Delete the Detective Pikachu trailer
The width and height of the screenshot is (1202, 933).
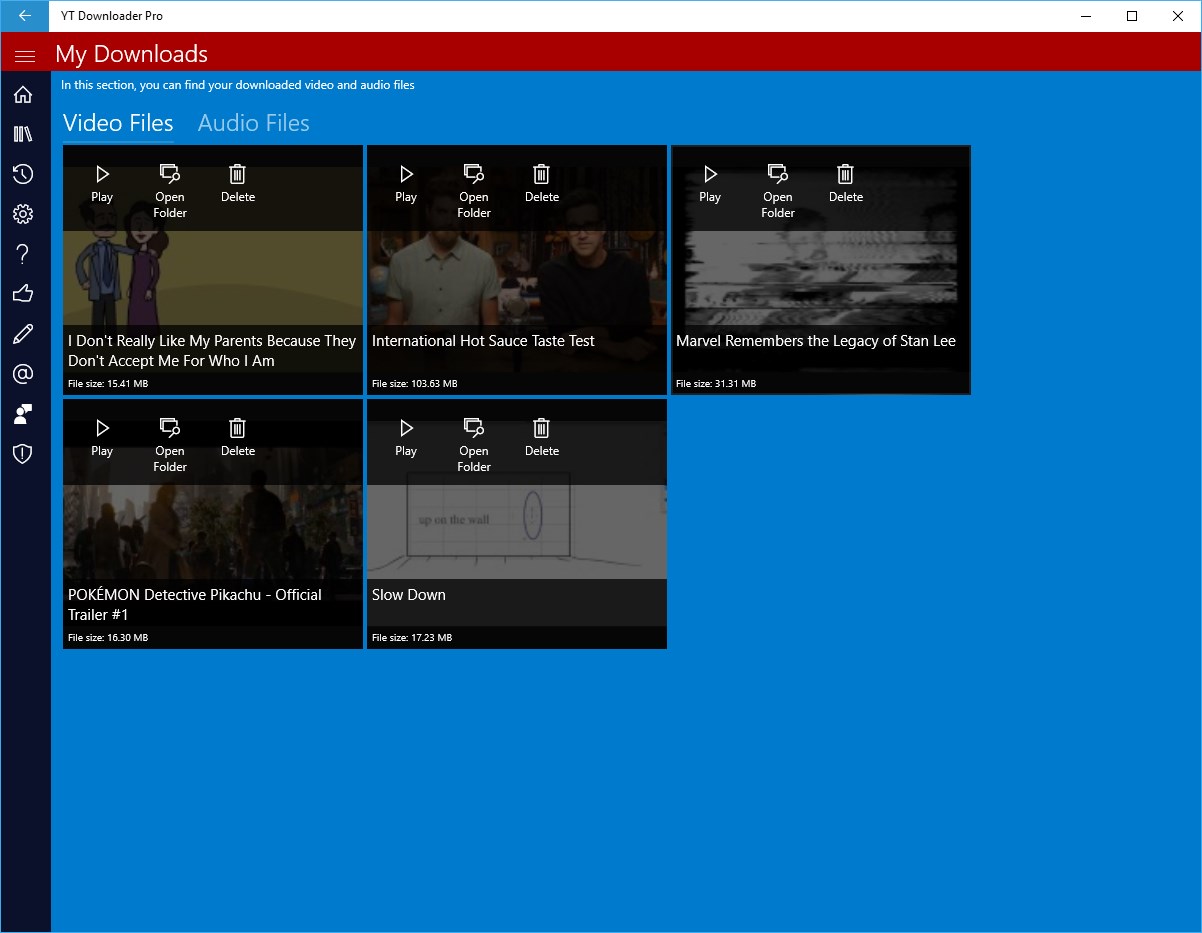(x=238, y=438)
